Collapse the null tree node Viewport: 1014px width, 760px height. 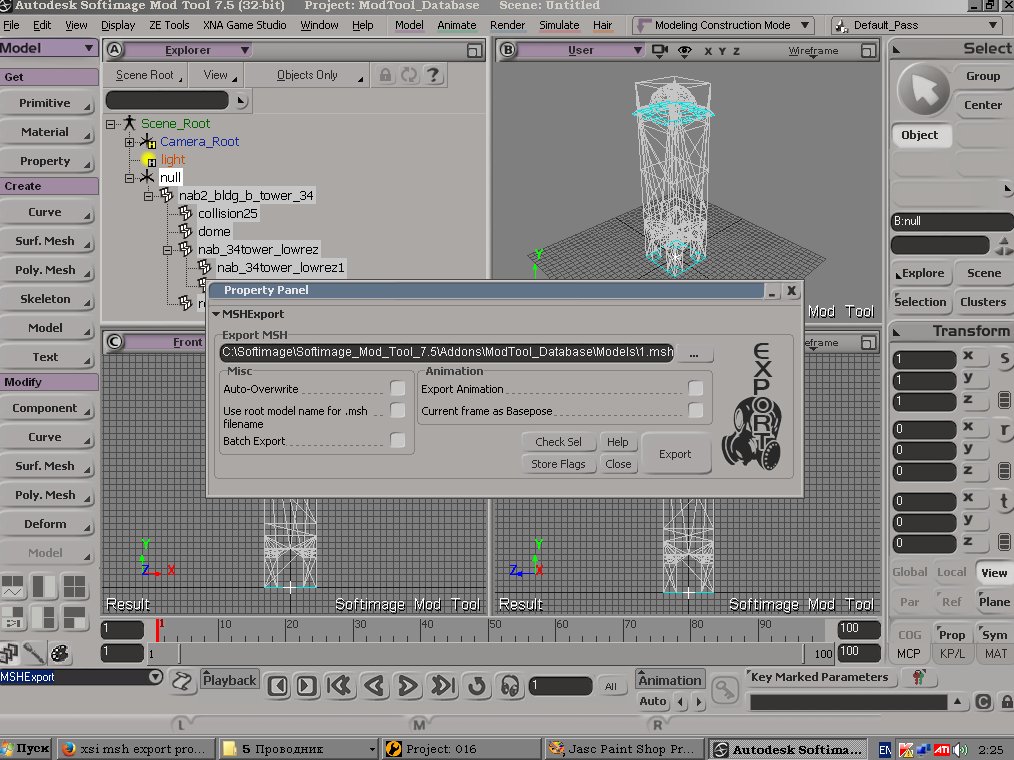pos(129,177)
